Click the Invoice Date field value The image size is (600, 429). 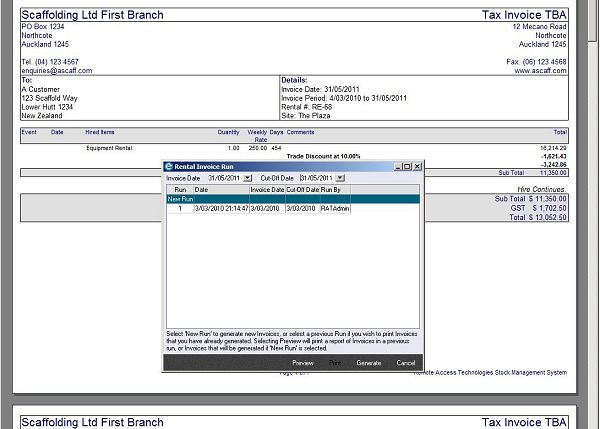222,177
